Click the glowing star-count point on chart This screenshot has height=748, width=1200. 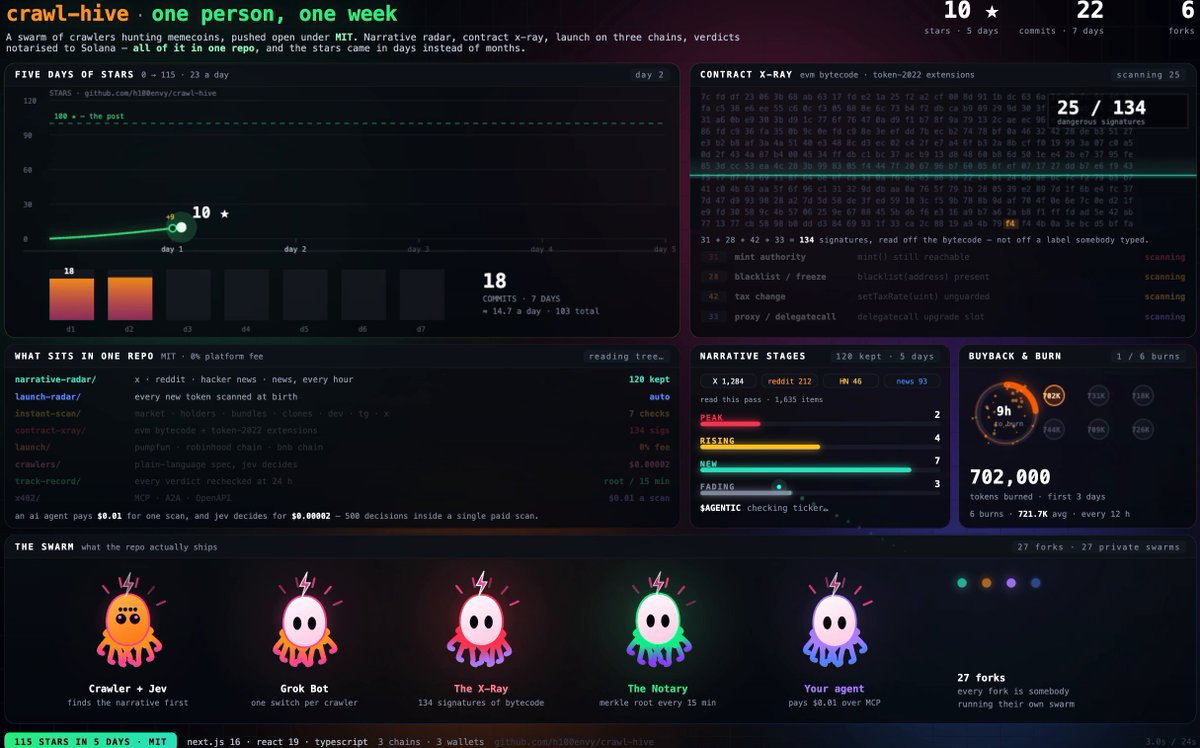(x=181, y=227)
